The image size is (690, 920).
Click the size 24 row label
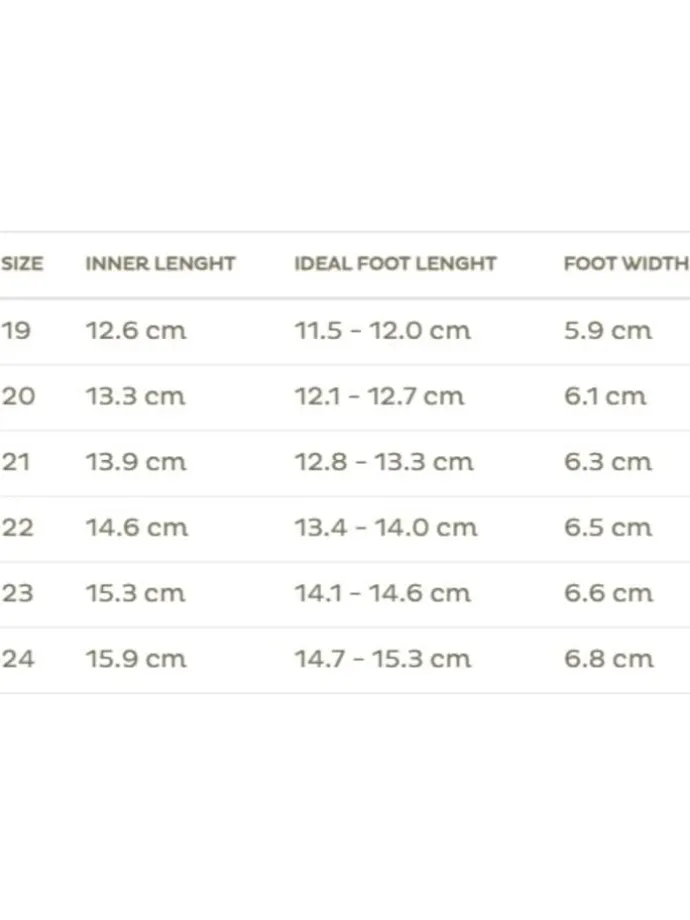18,659
